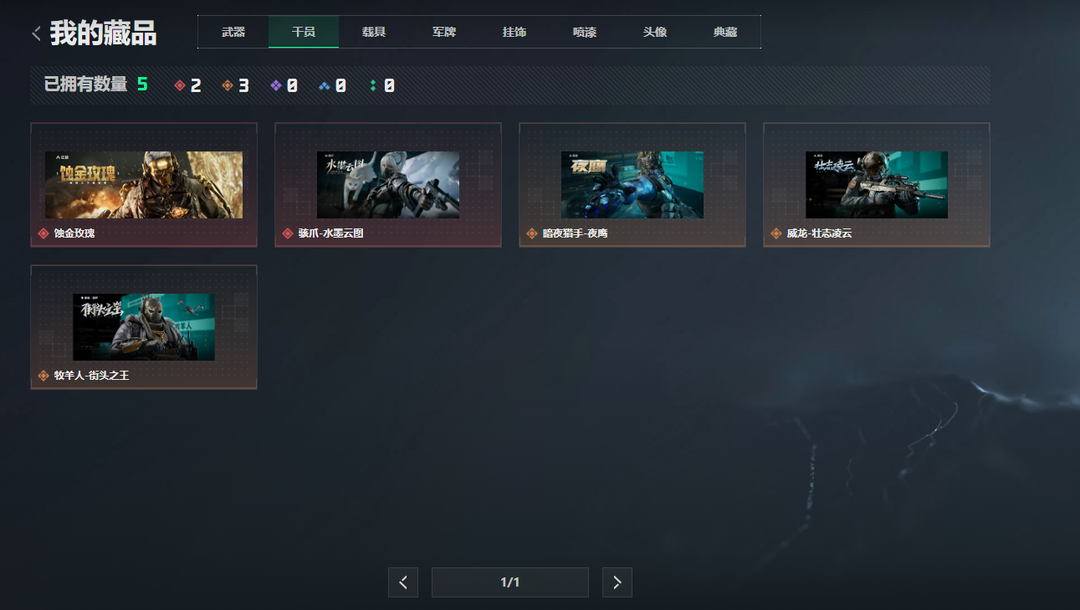Open the 挂饰 tab
The height and width of the screenshot is (610, 1080).
click(x=515, y=32)
